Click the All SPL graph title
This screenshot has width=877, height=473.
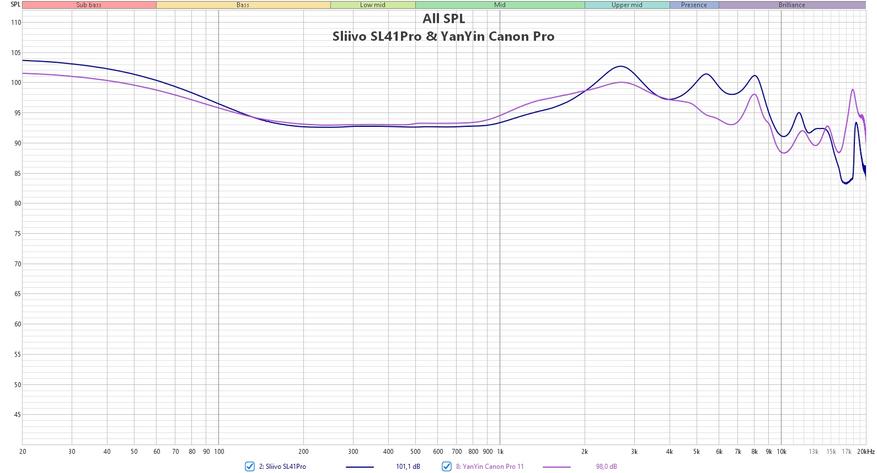[x=444, y=18]
